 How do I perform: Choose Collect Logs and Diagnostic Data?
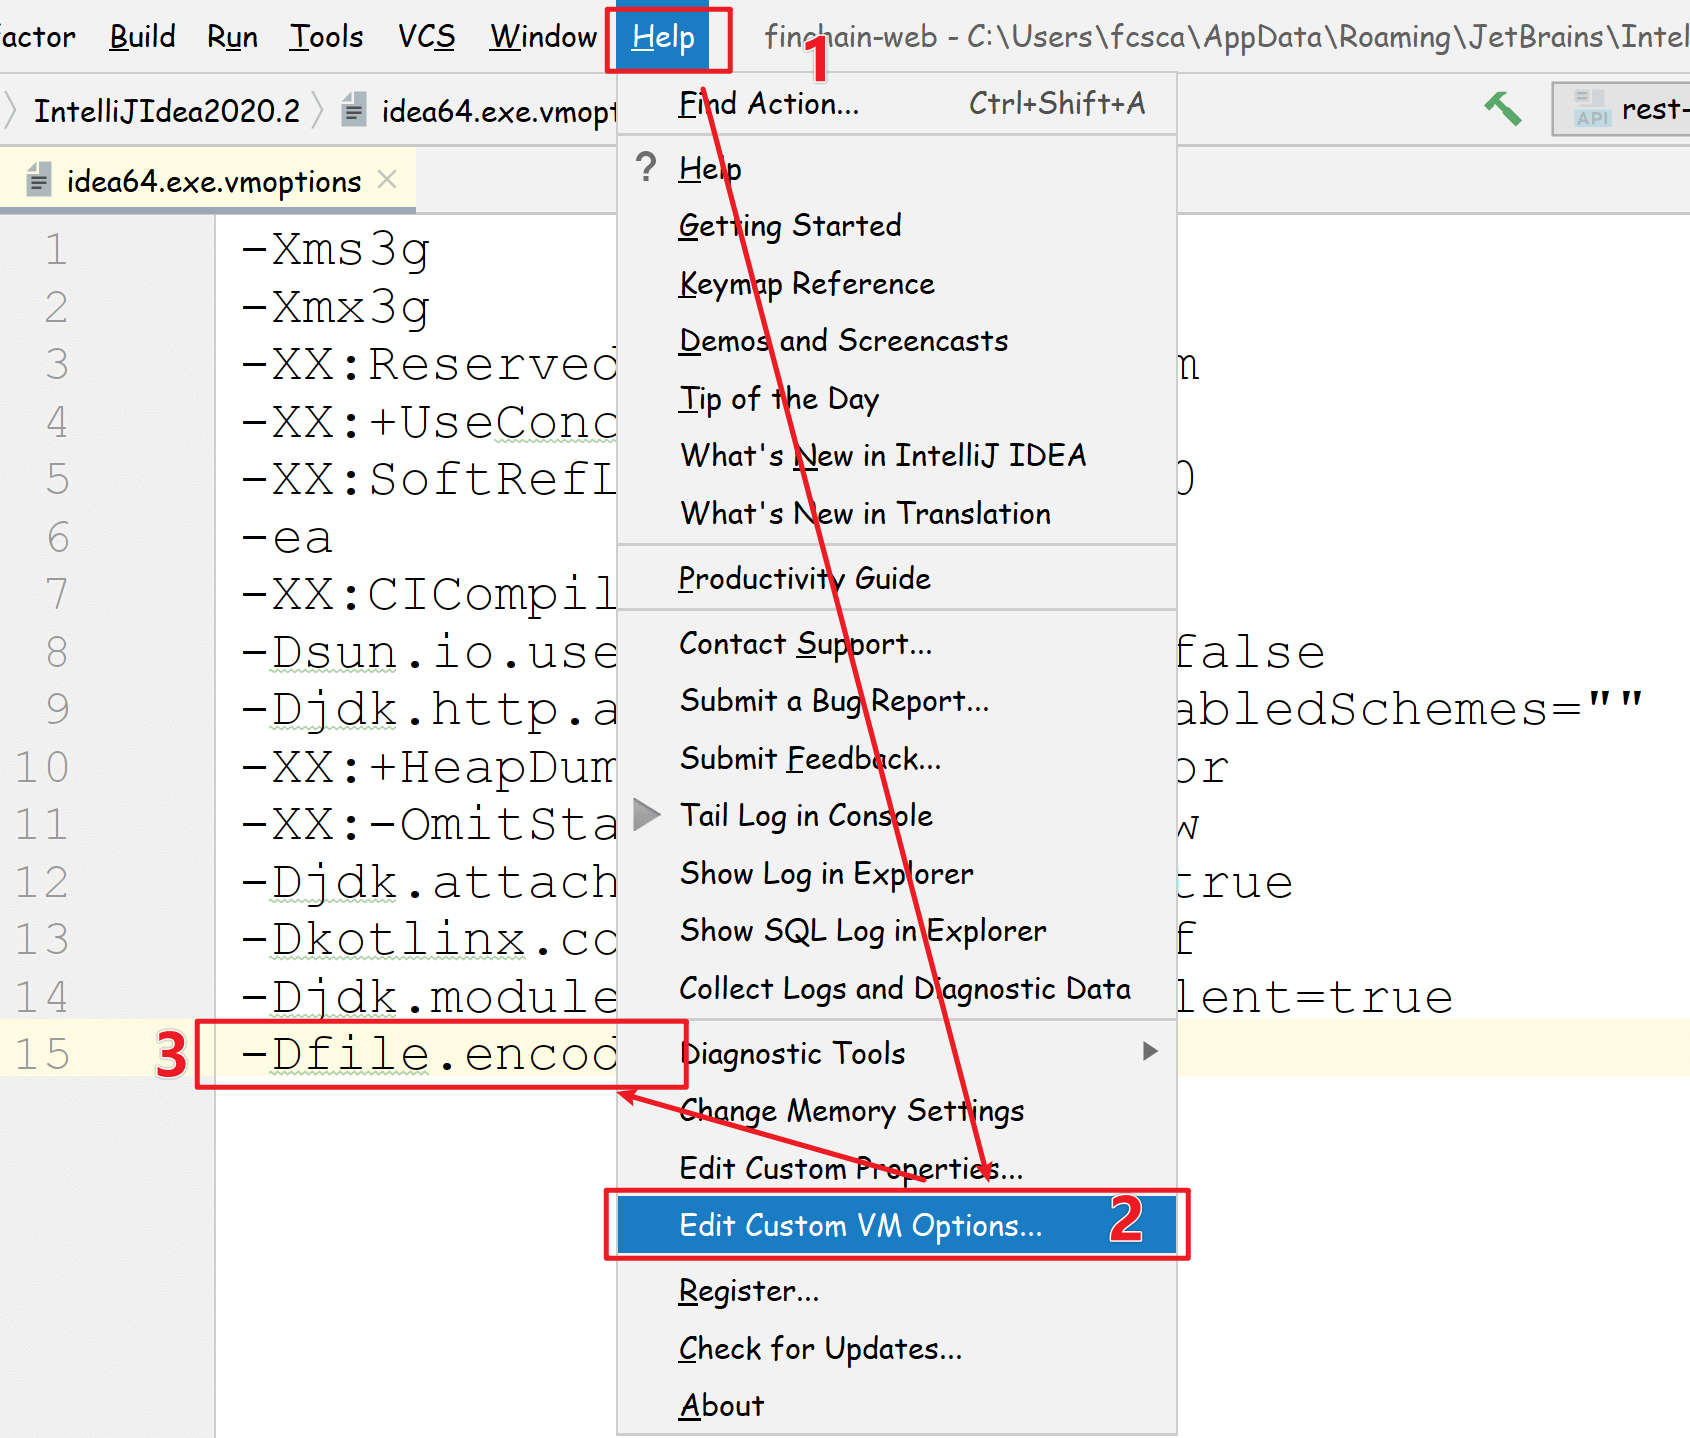pos(897,989)
